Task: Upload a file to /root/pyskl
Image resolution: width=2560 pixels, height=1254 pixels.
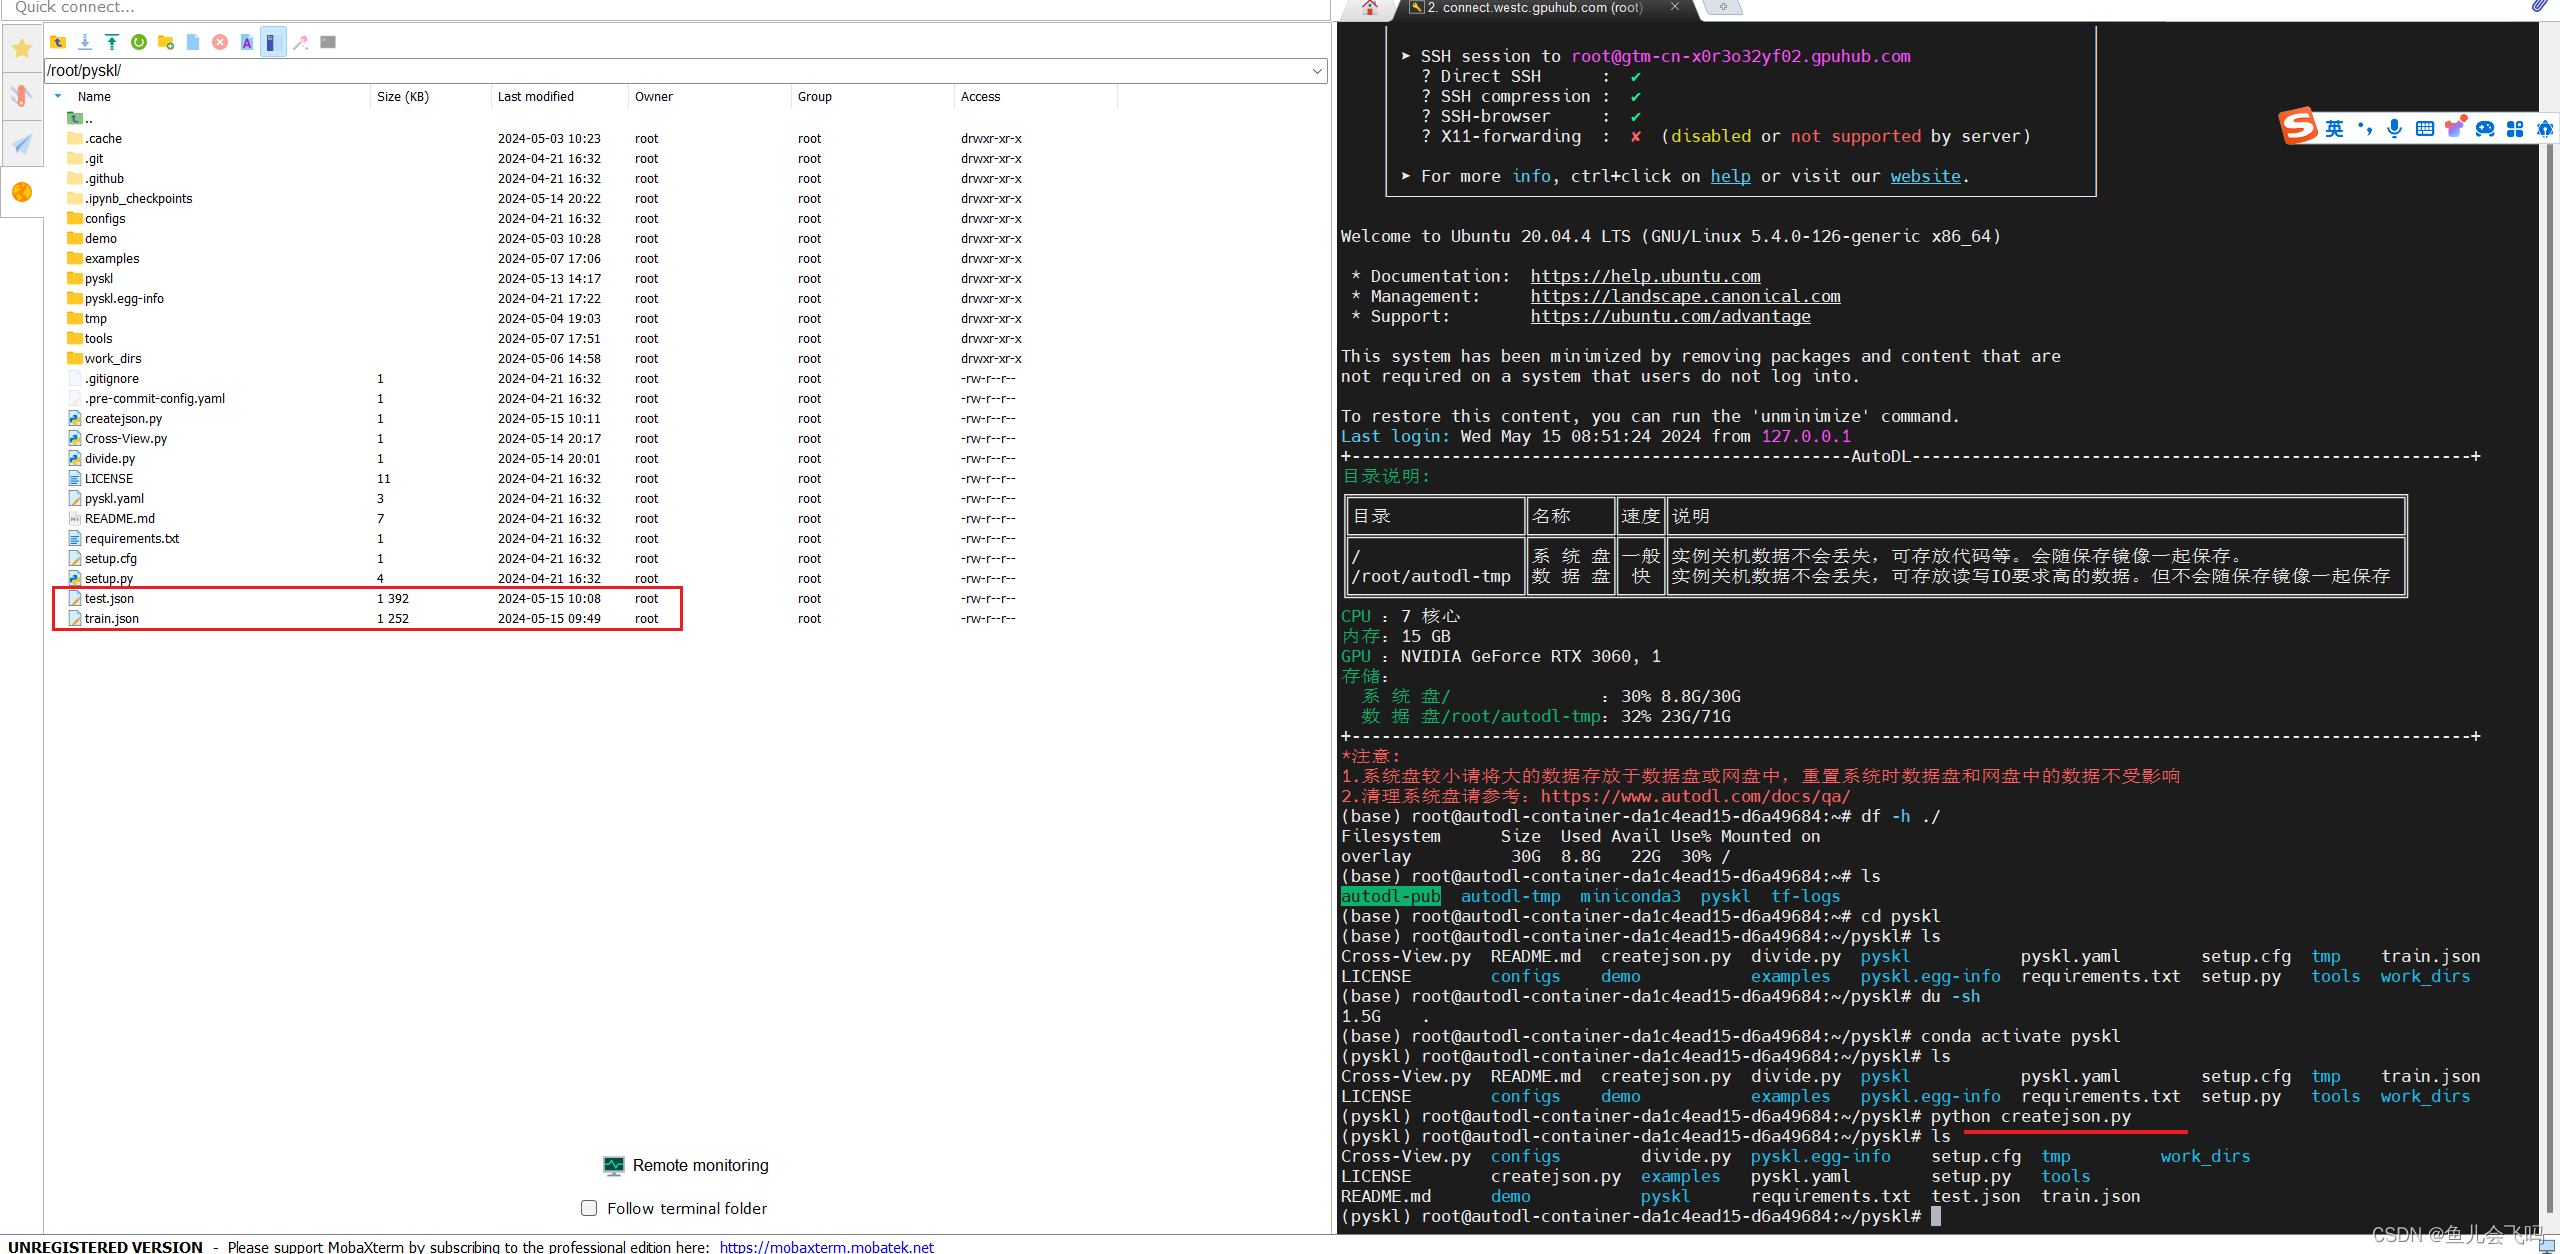Action: tap(111, 42)
